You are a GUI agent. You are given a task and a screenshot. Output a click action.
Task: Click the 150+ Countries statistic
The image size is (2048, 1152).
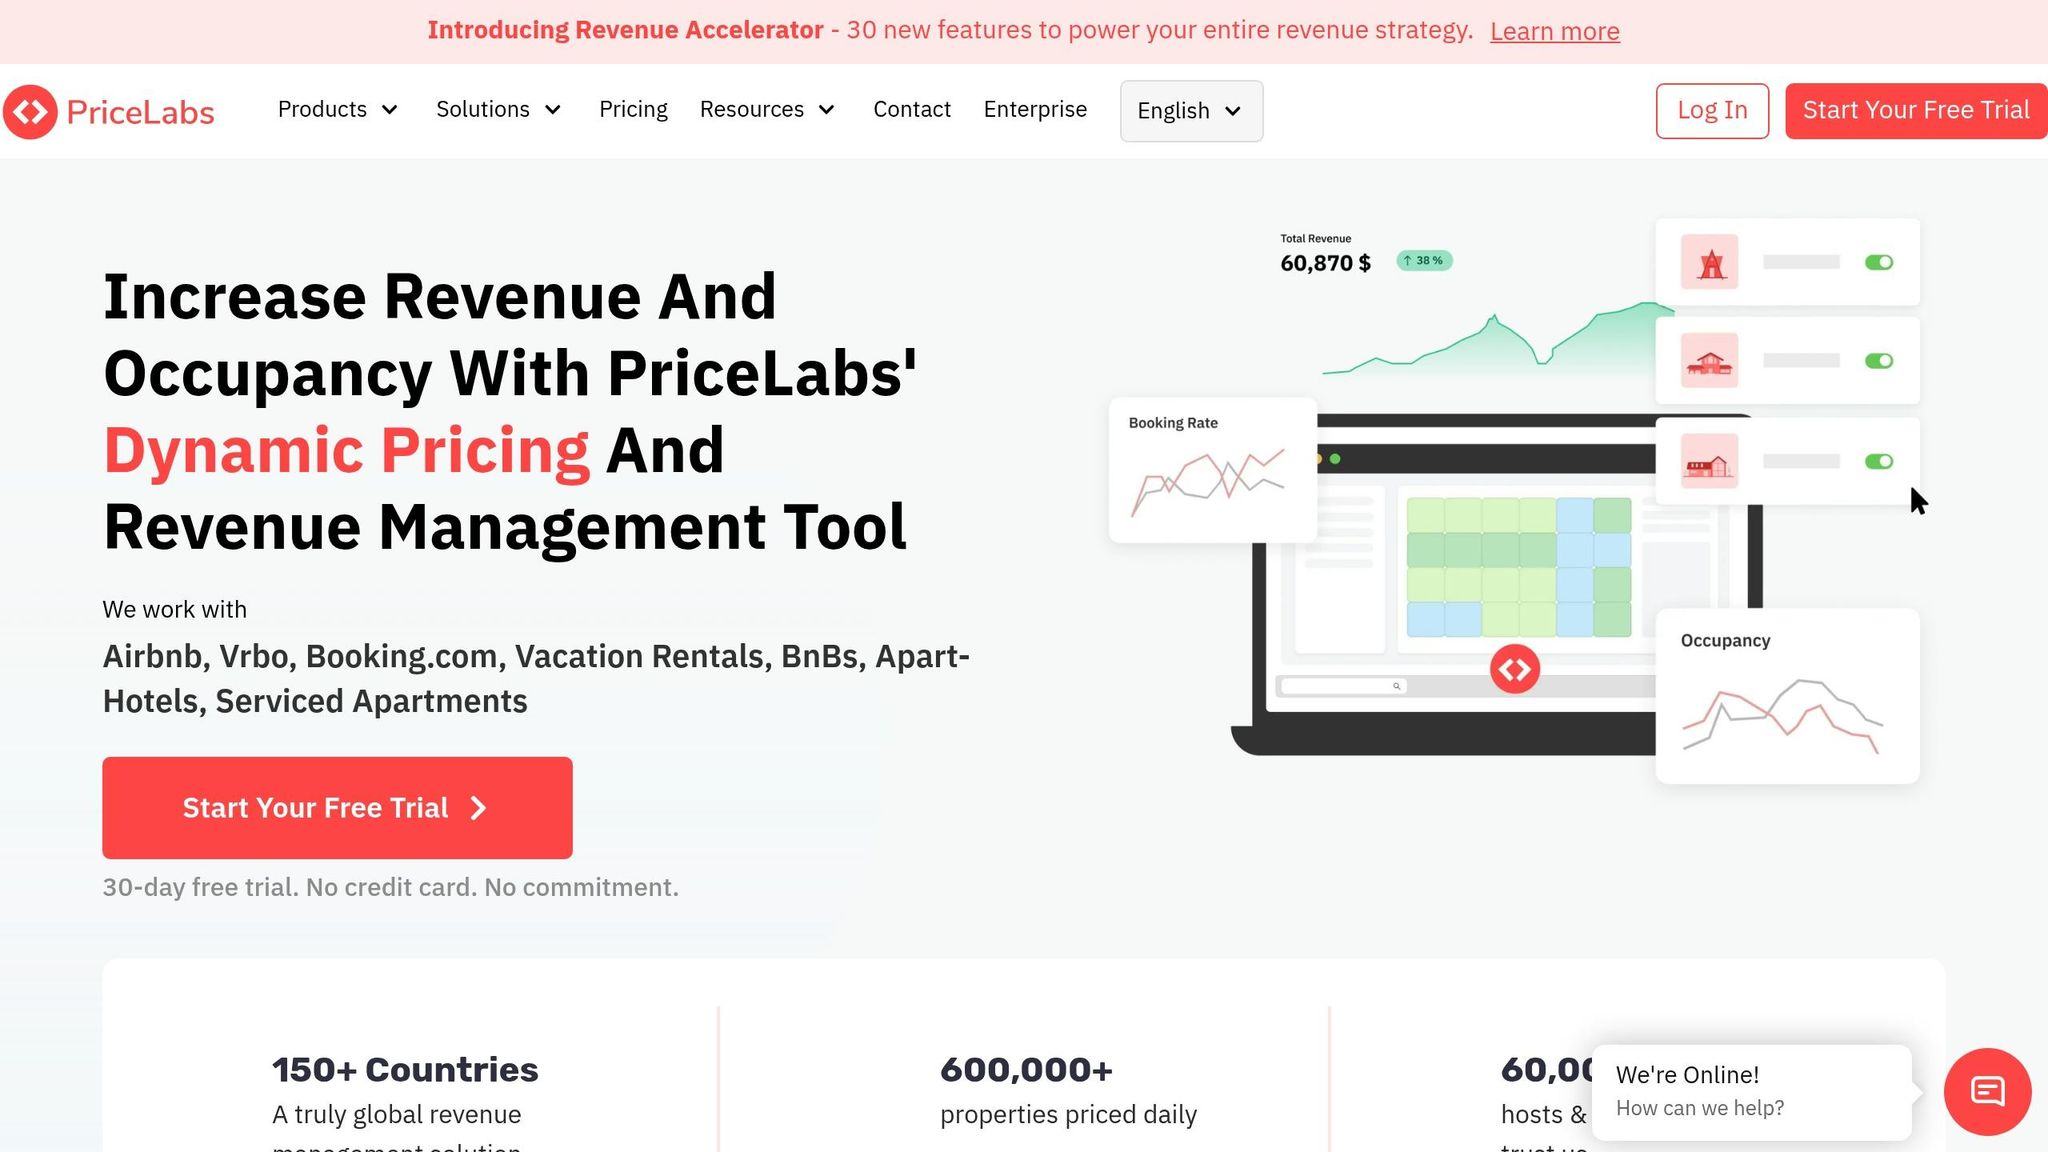(405, 1070)
